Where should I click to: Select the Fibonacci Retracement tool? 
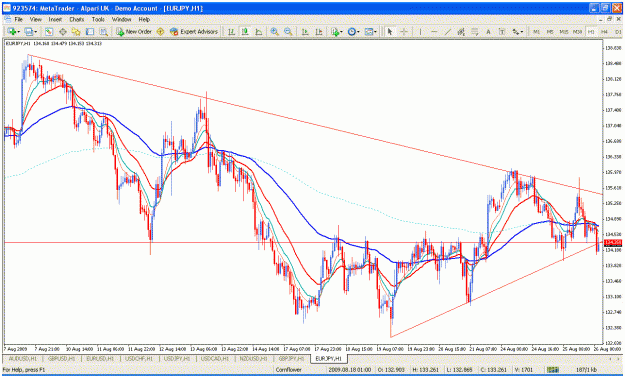tap(475, 31)
